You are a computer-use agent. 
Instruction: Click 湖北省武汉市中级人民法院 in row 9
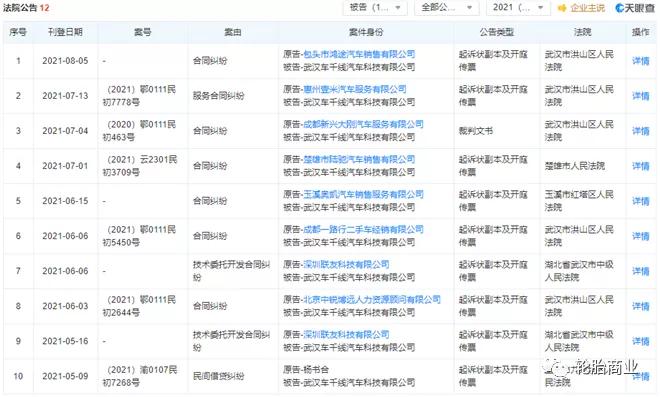(x=579, y=341)
